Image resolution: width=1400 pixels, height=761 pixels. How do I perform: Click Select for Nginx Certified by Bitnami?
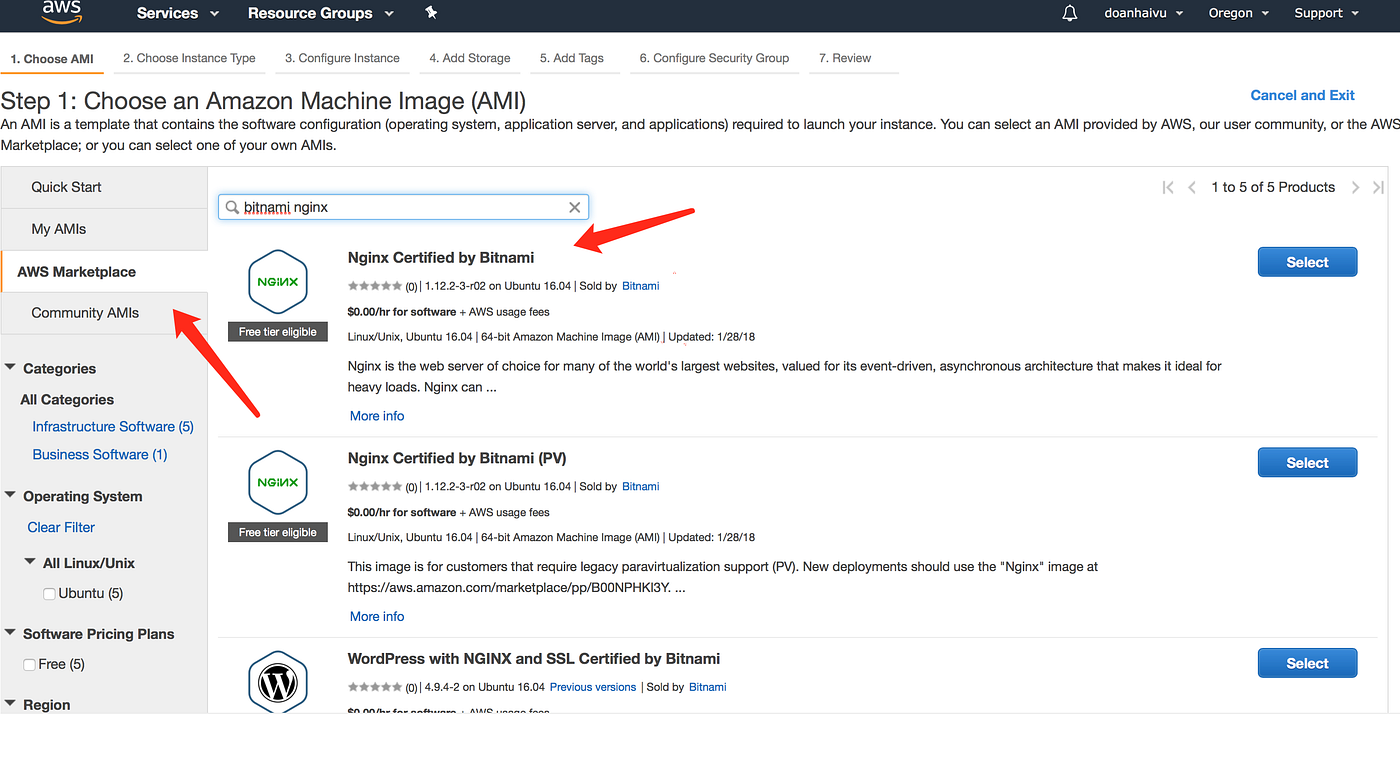click(1307, 261)
